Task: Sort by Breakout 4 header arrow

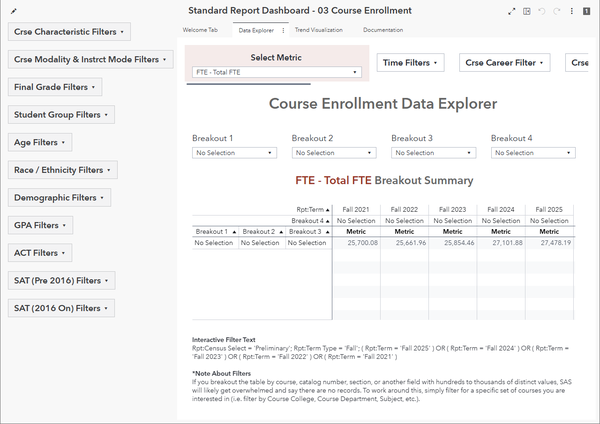Action: [x=328, y=221]
